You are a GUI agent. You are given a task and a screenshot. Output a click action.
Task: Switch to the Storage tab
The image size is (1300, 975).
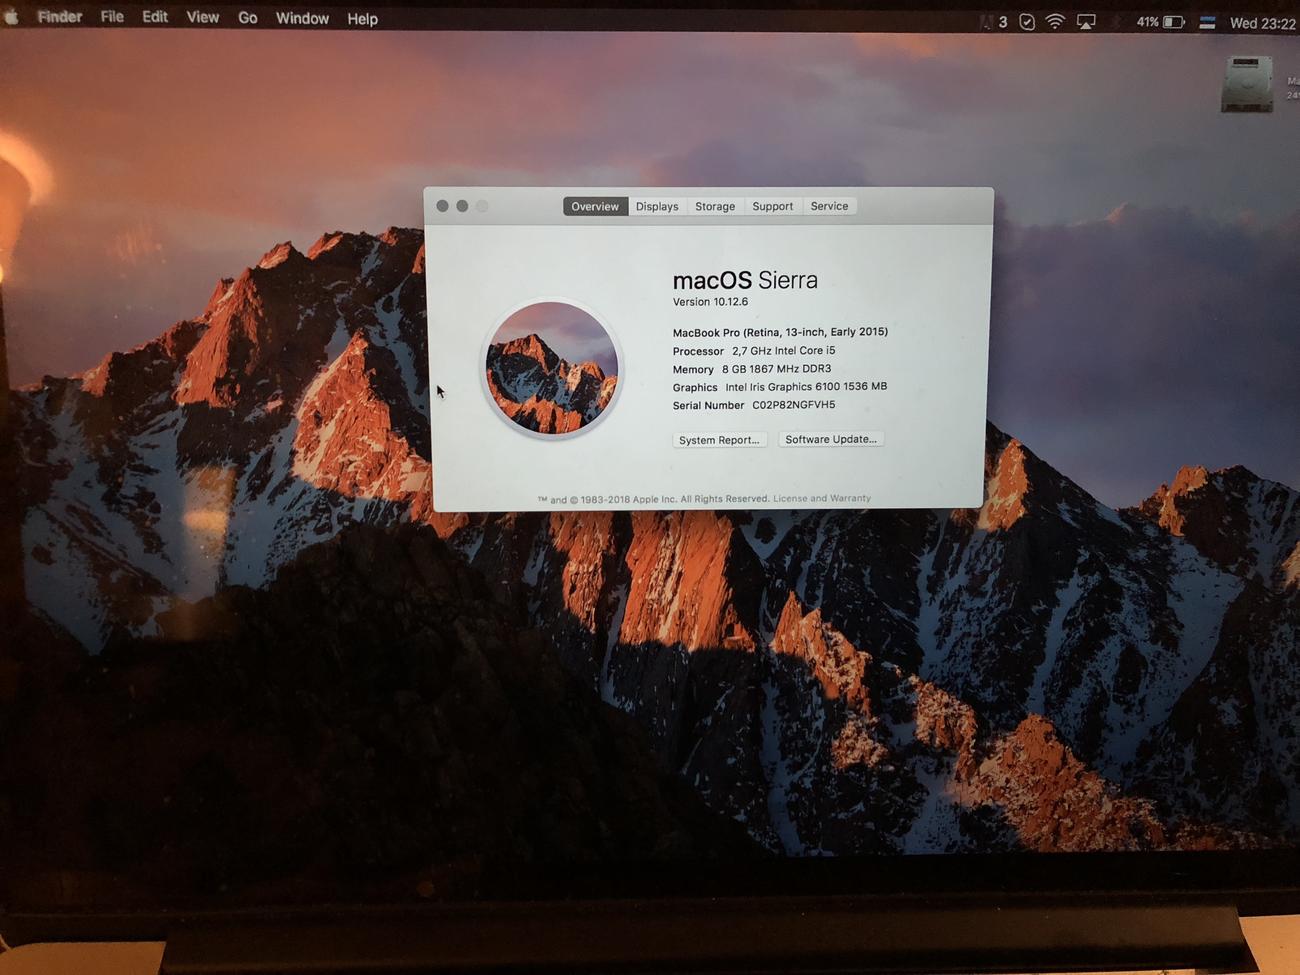point(715,206)
